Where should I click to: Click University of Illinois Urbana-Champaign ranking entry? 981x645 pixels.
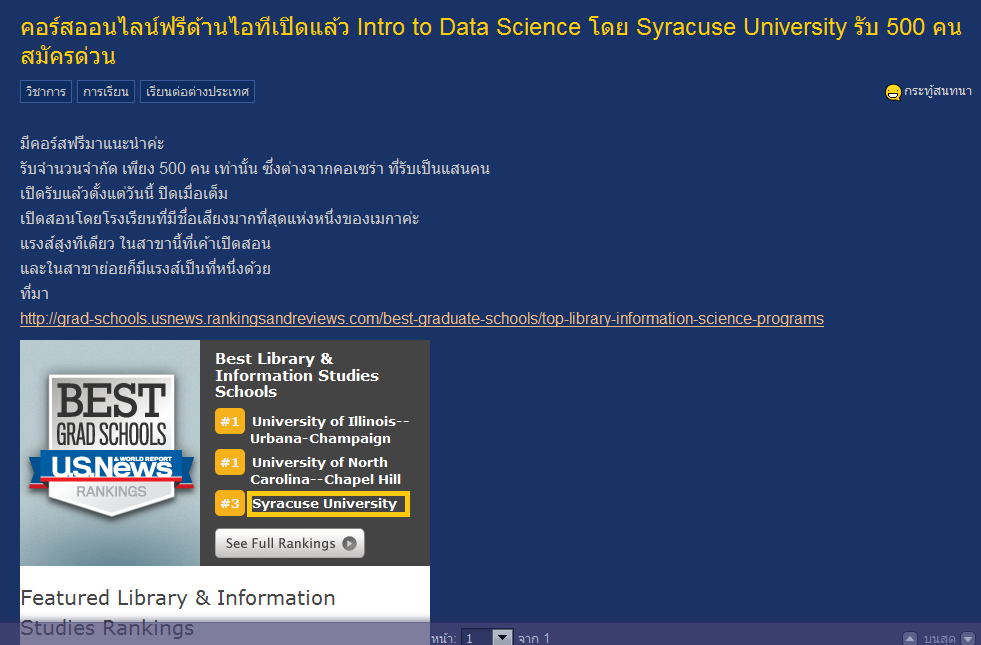(x=330, y=430)
